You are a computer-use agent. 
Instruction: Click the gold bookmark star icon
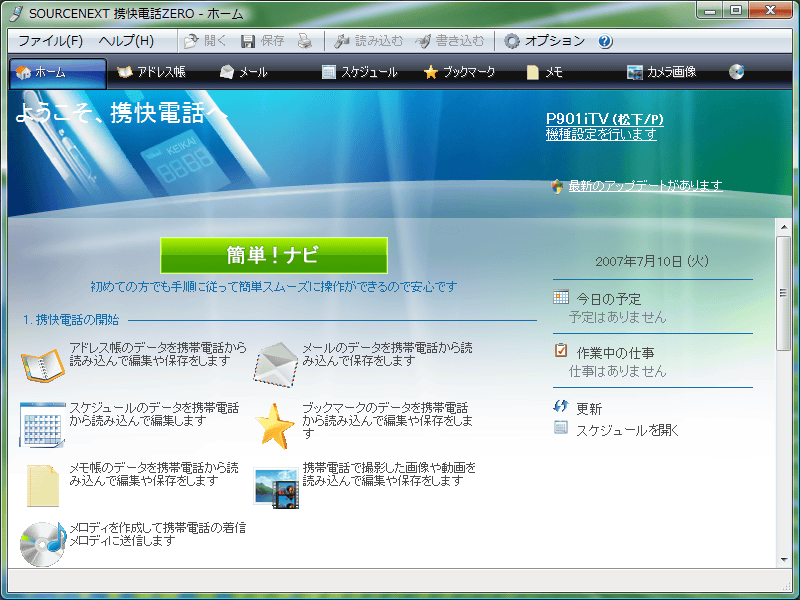[276, 426]
